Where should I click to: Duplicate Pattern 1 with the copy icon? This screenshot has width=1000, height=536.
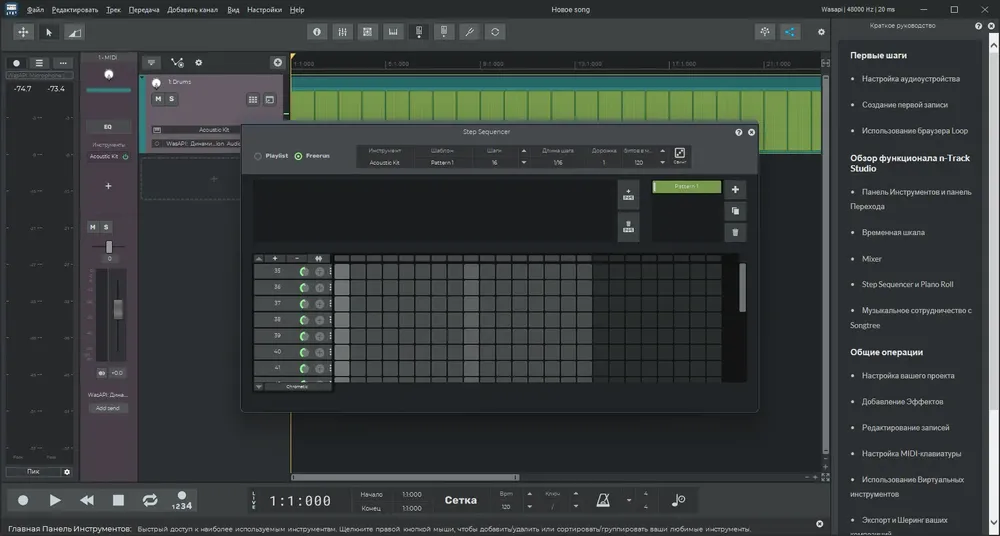[735, 211]
